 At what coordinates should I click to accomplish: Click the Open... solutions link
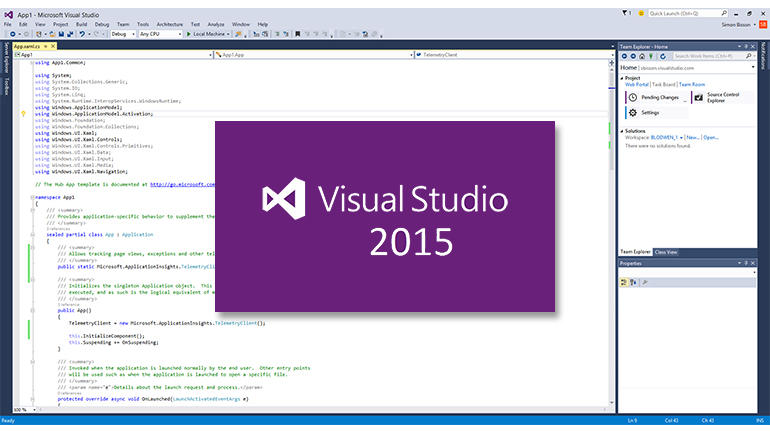tap(711, 137)
